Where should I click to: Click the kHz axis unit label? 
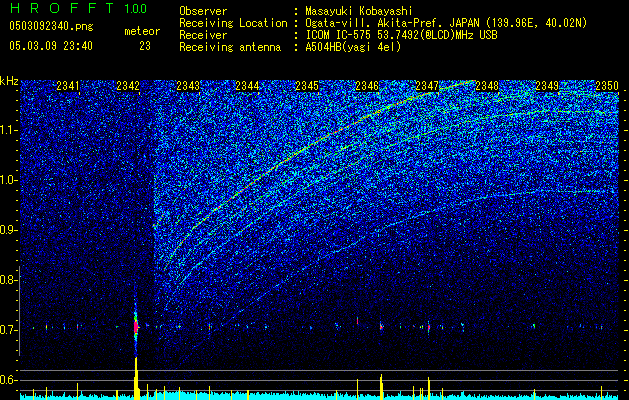(x=9, y=81)
